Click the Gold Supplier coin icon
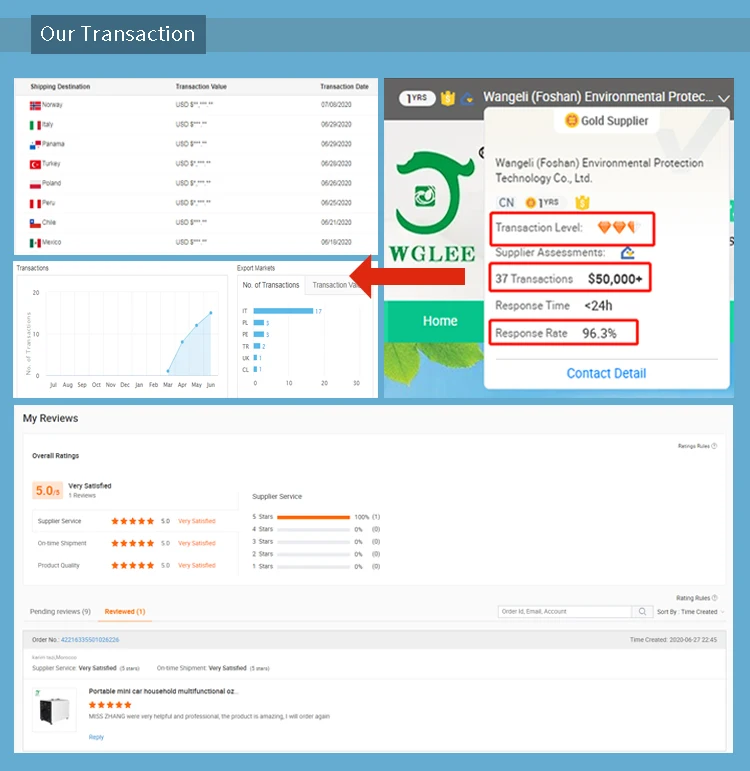This screenshot has width=750, height=771. tap(571, 120)
